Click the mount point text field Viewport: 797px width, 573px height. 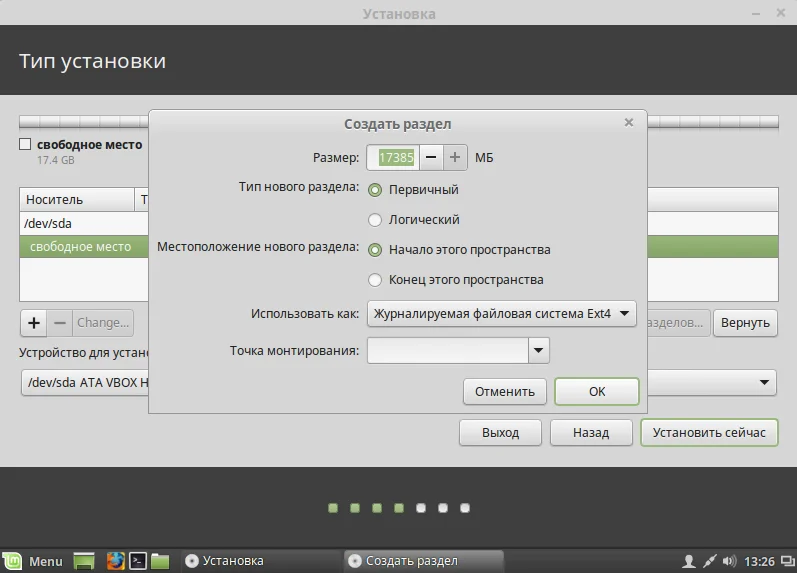pyautogui.click(x=447, y=350)
